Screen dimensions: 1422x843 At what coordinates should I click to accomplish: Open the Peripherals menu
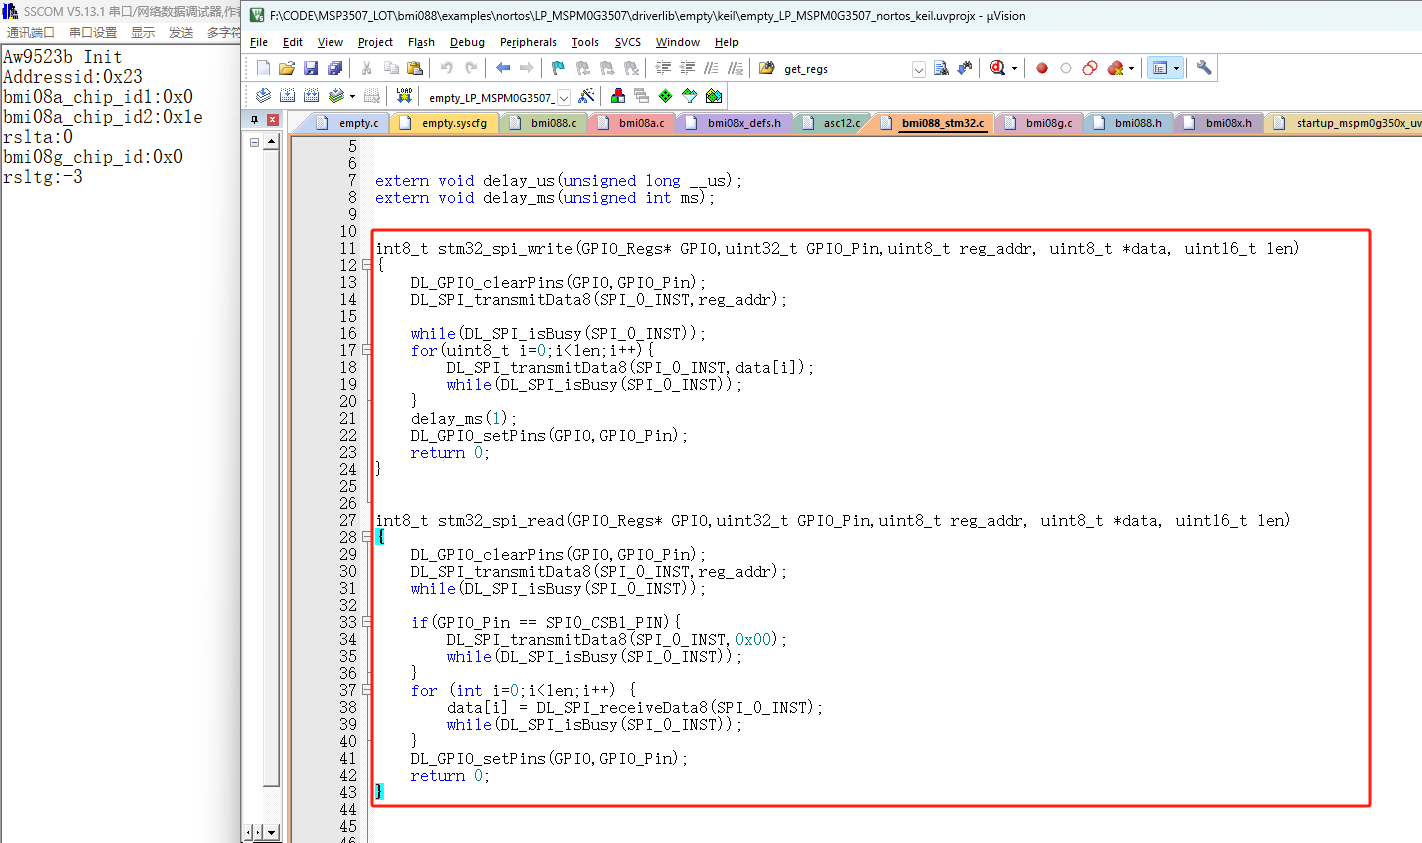[528, 42]
